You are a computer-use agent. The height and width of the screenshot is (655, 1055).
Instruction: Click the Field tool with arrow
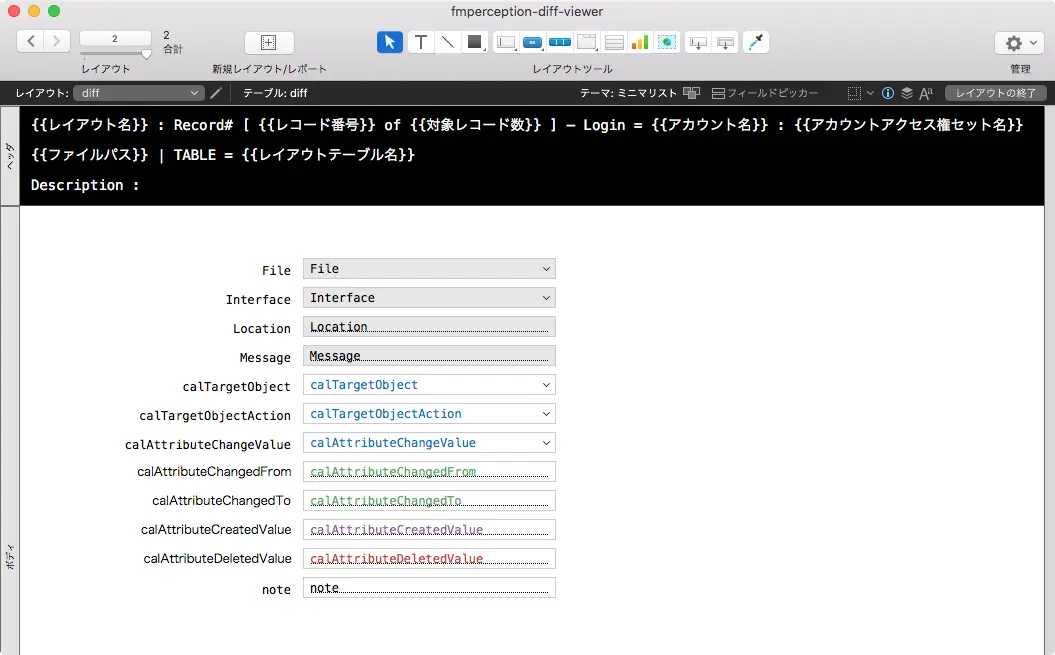point(698,42)
